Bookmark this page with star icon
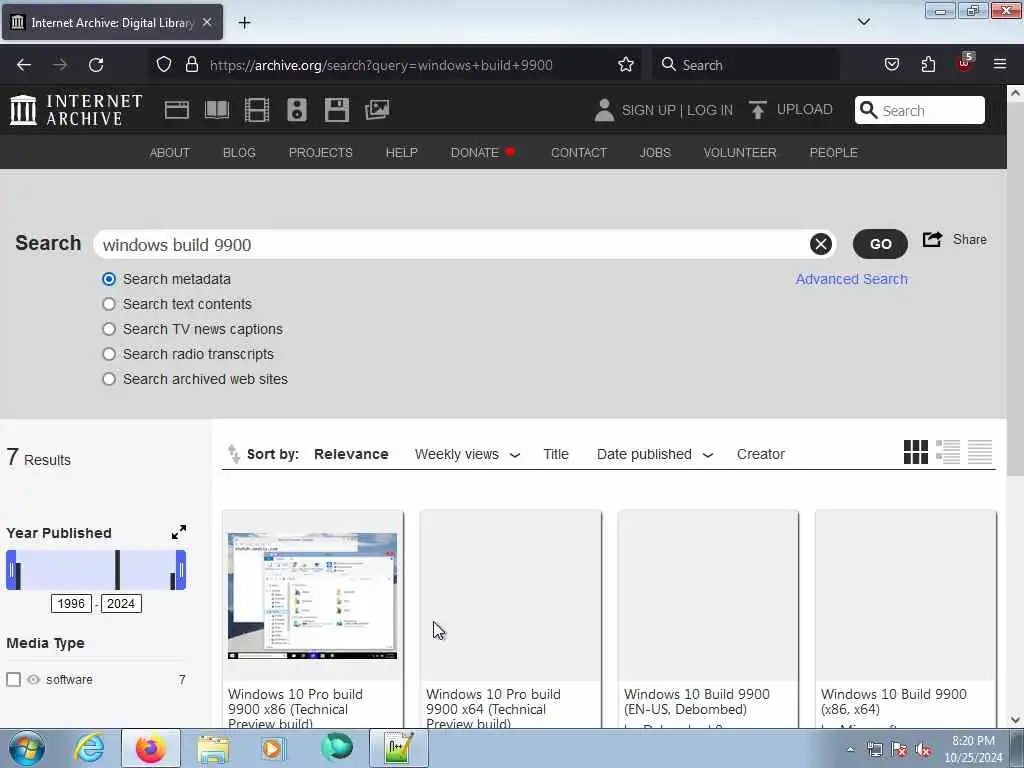 (x=626, y=65)
